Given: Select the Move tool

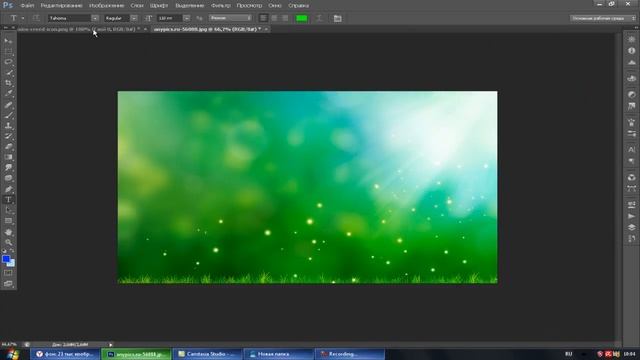Looking at the screenshot, I should click(x=9, y=41).
